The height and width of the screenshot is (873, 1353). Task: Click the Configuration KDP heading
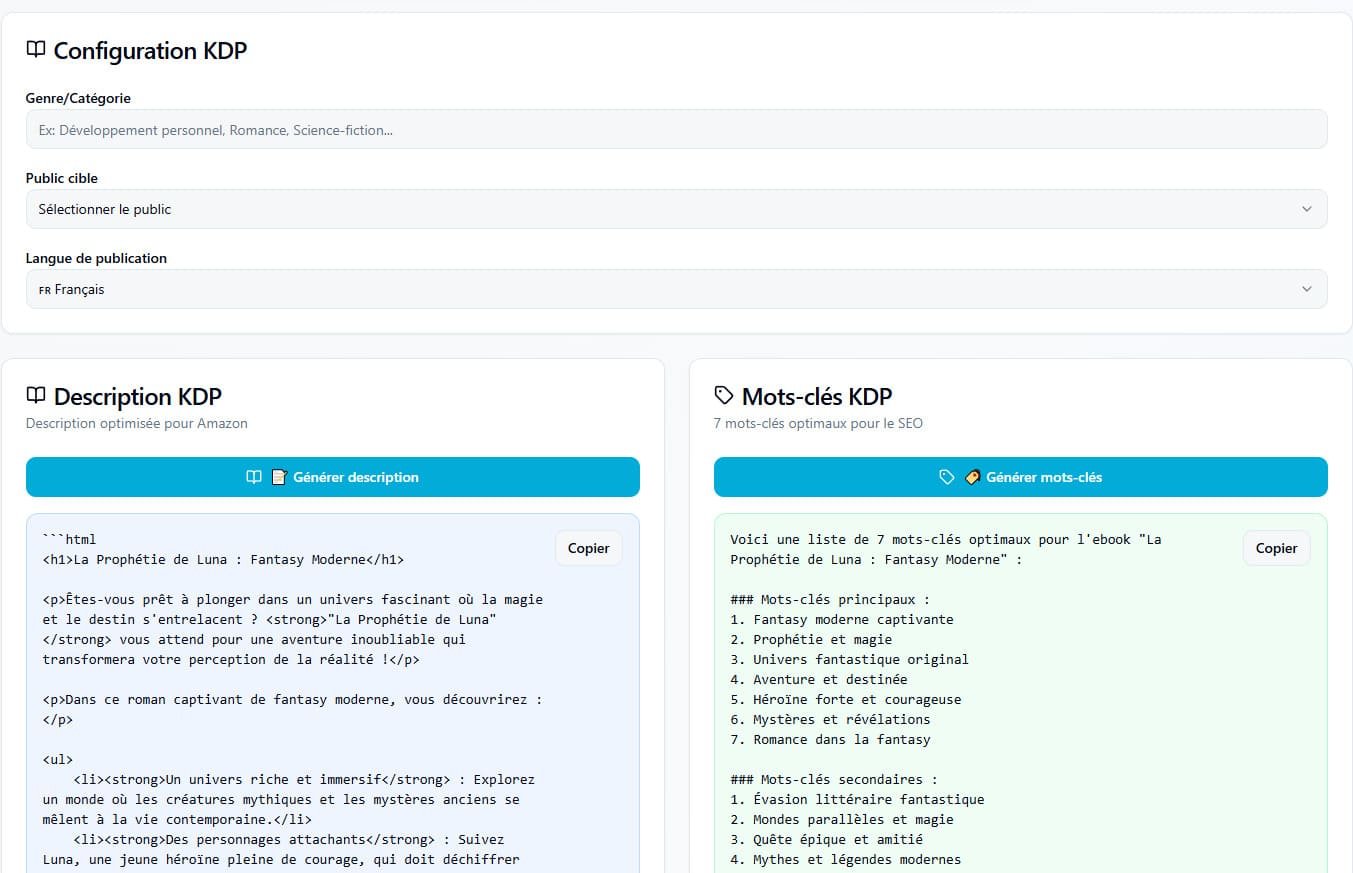coord(150,50)
